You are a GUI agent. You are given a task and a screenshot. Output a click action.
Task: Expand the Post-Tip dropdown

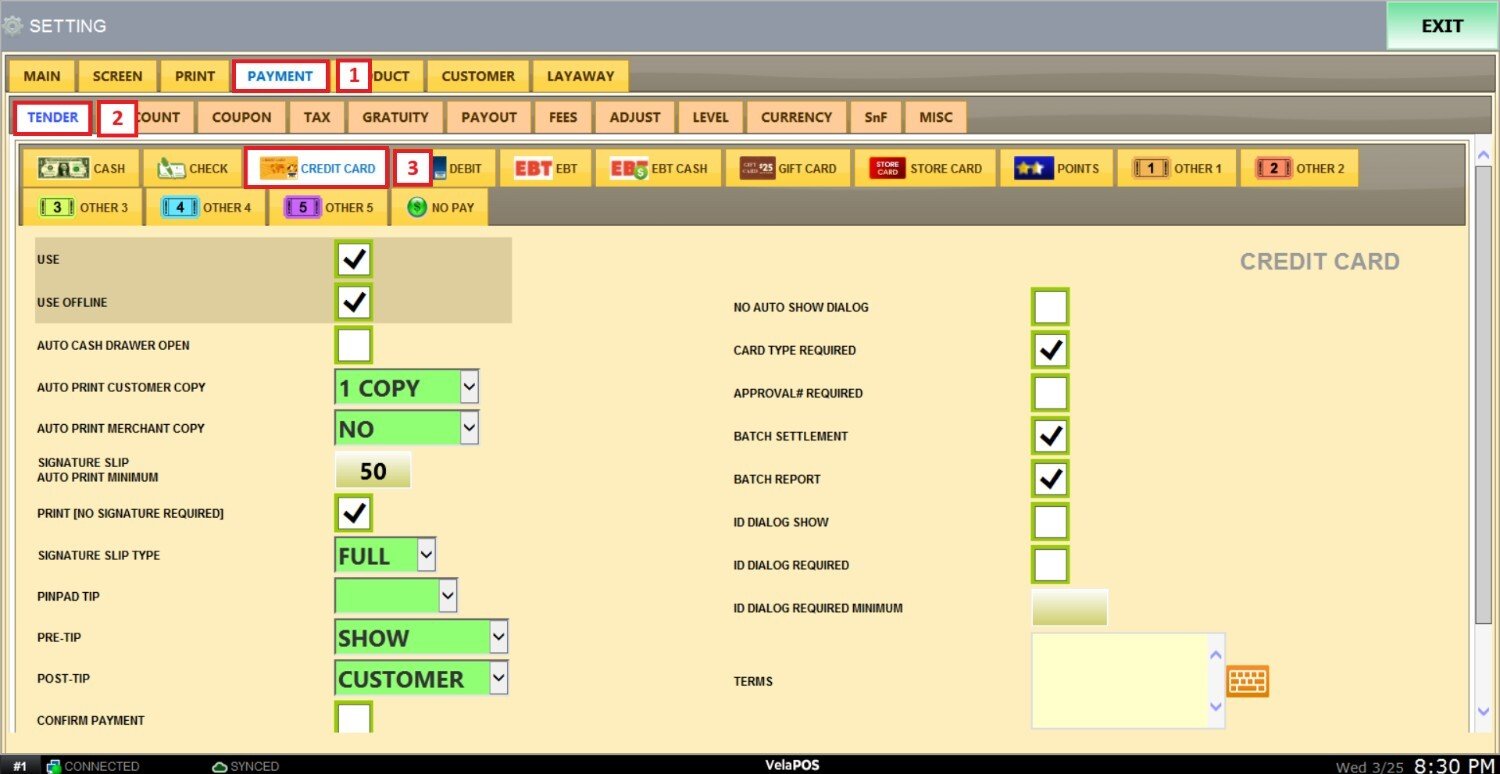(497, 679)
